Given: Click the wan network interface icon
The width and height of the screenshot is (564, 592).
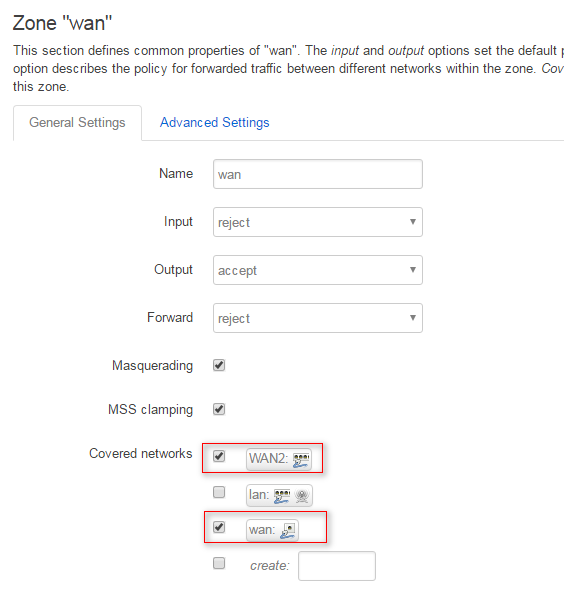Looking at the screenshot, I should coord(288,531).
